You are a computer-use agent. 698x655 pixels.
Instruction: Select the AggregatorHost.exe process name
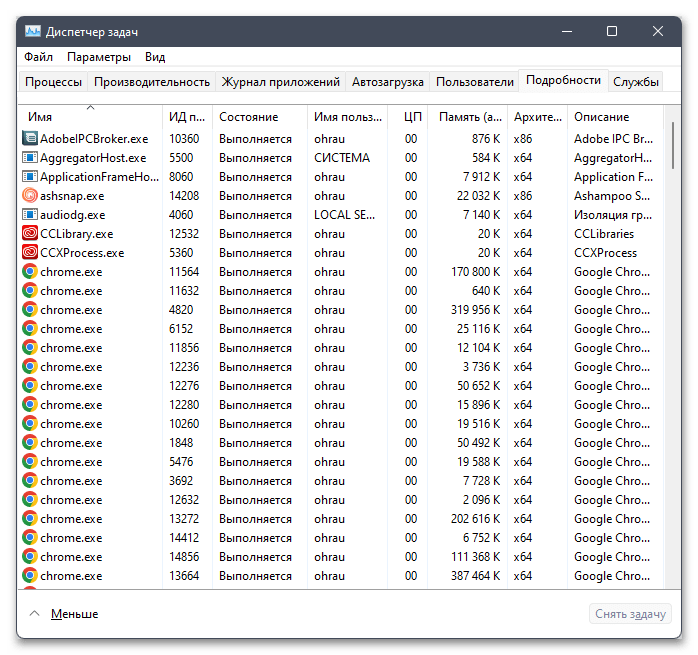[x=93, y=158]
